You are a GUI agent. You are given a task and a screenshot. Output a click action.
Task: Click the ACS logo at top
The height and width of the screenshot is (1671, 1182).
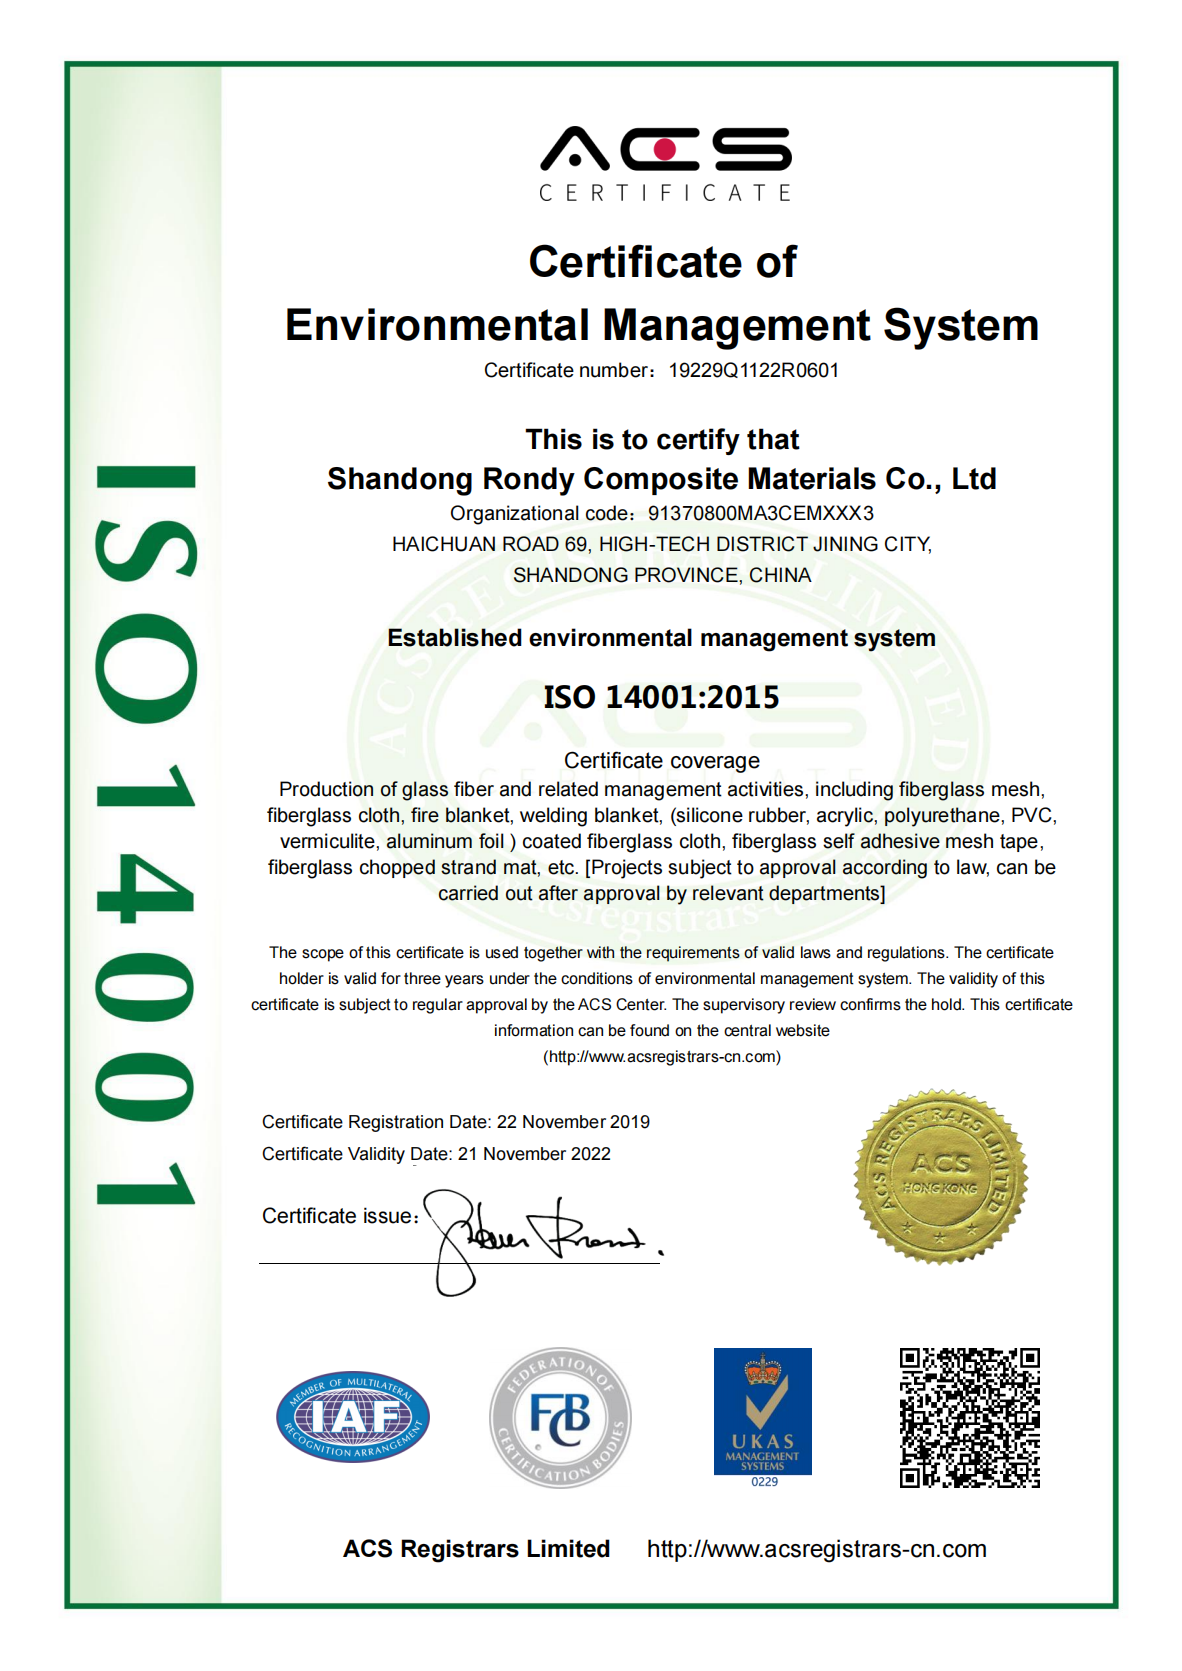(x=665, y=164)
